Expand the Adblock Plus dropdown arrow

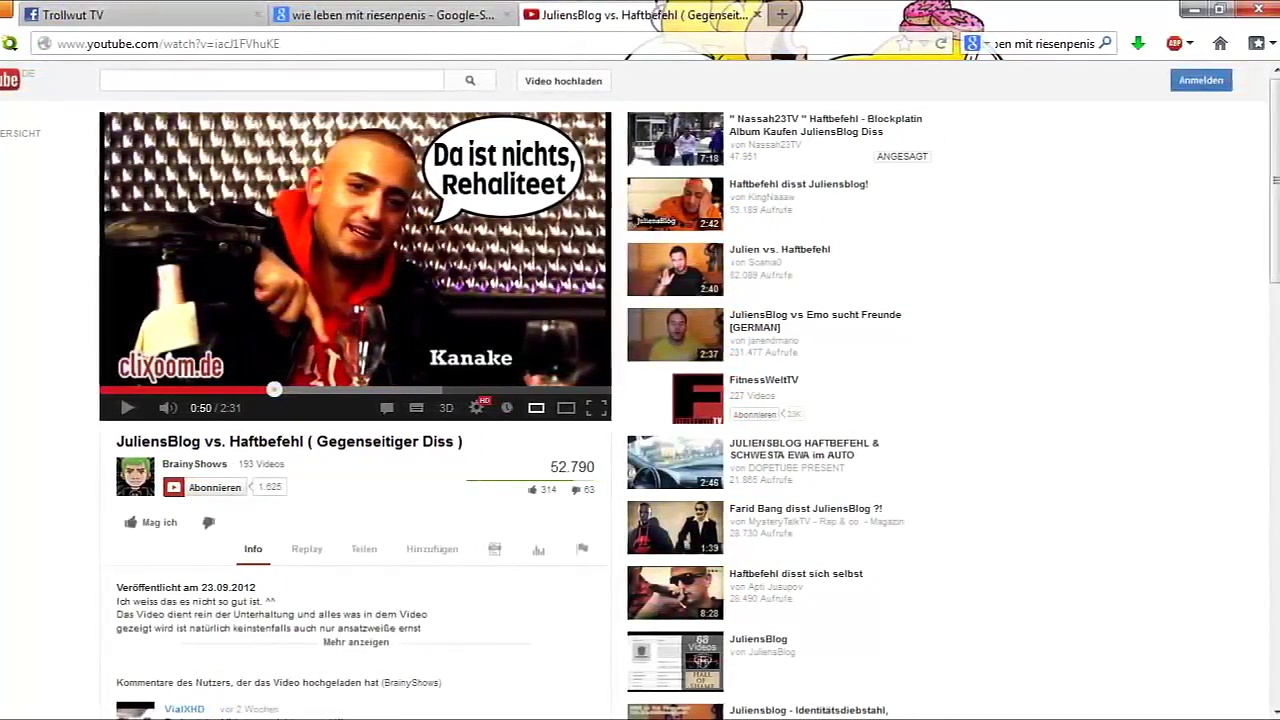point(1189,44)
